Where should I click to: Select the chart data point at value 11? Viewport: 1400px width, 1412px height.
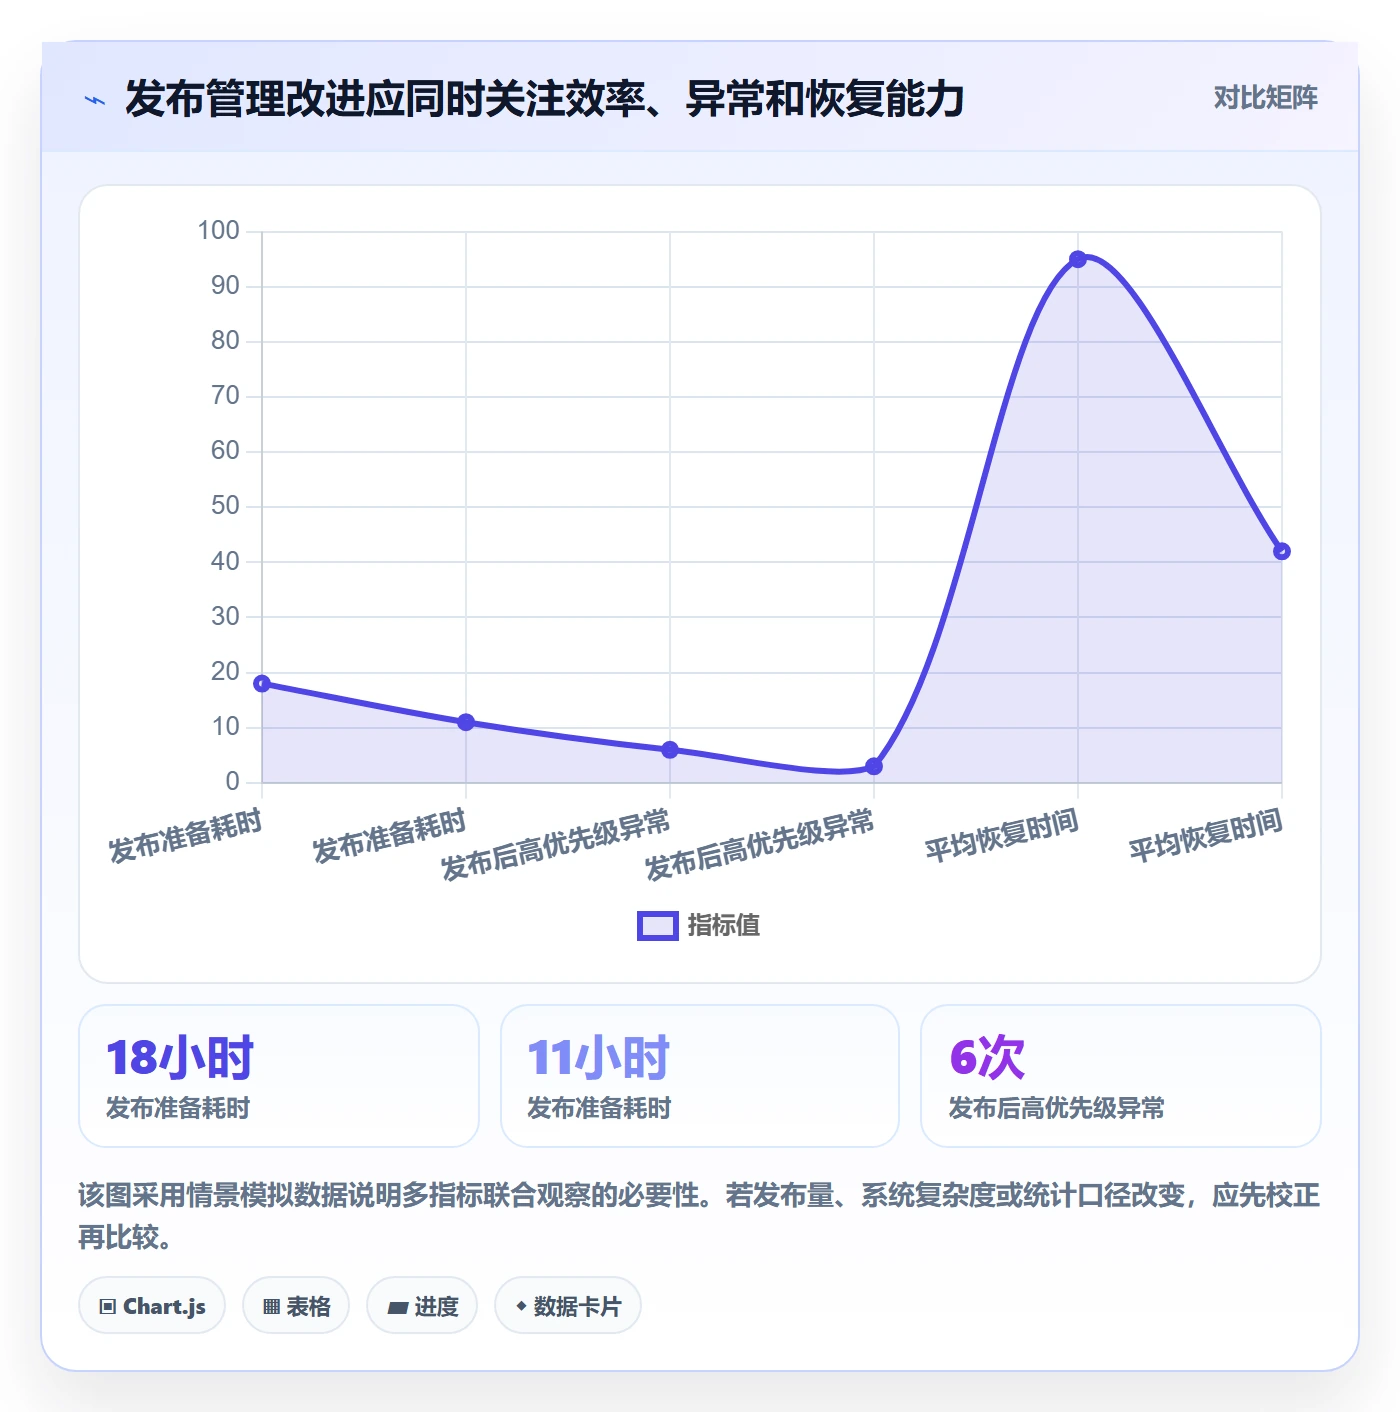(x=466, y=722)
